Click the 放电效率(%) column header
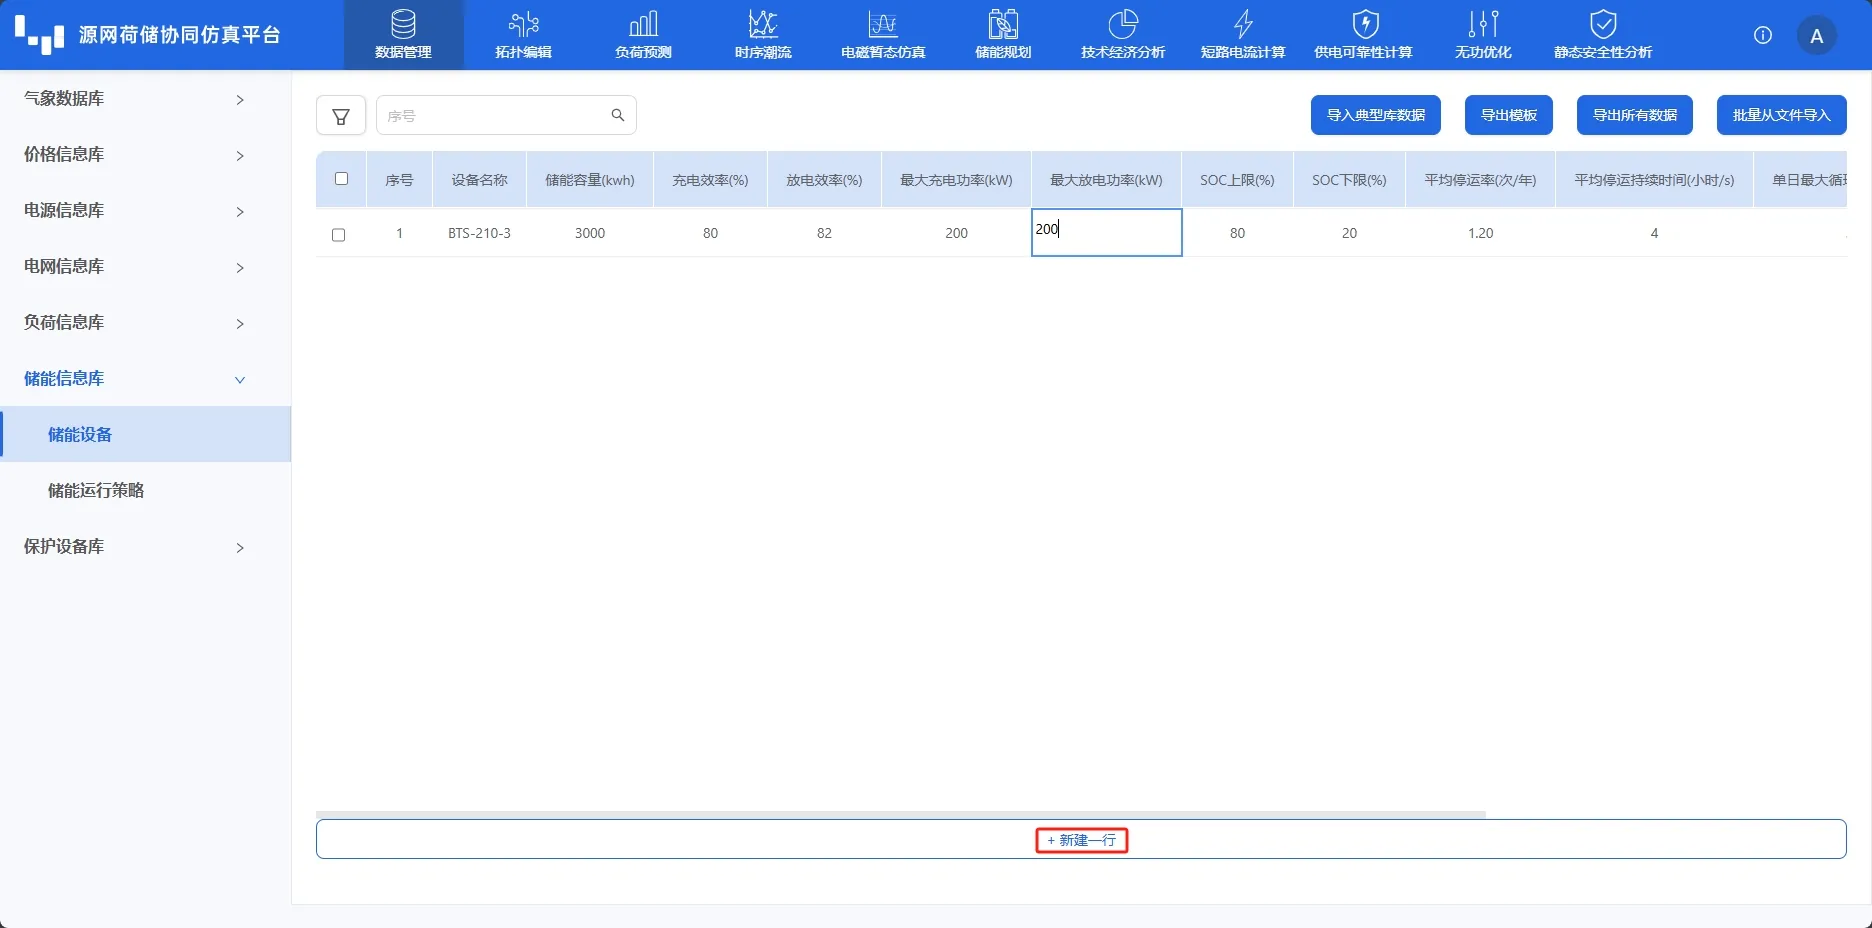This screenshot has height=928, width=1872. (824, 180)
